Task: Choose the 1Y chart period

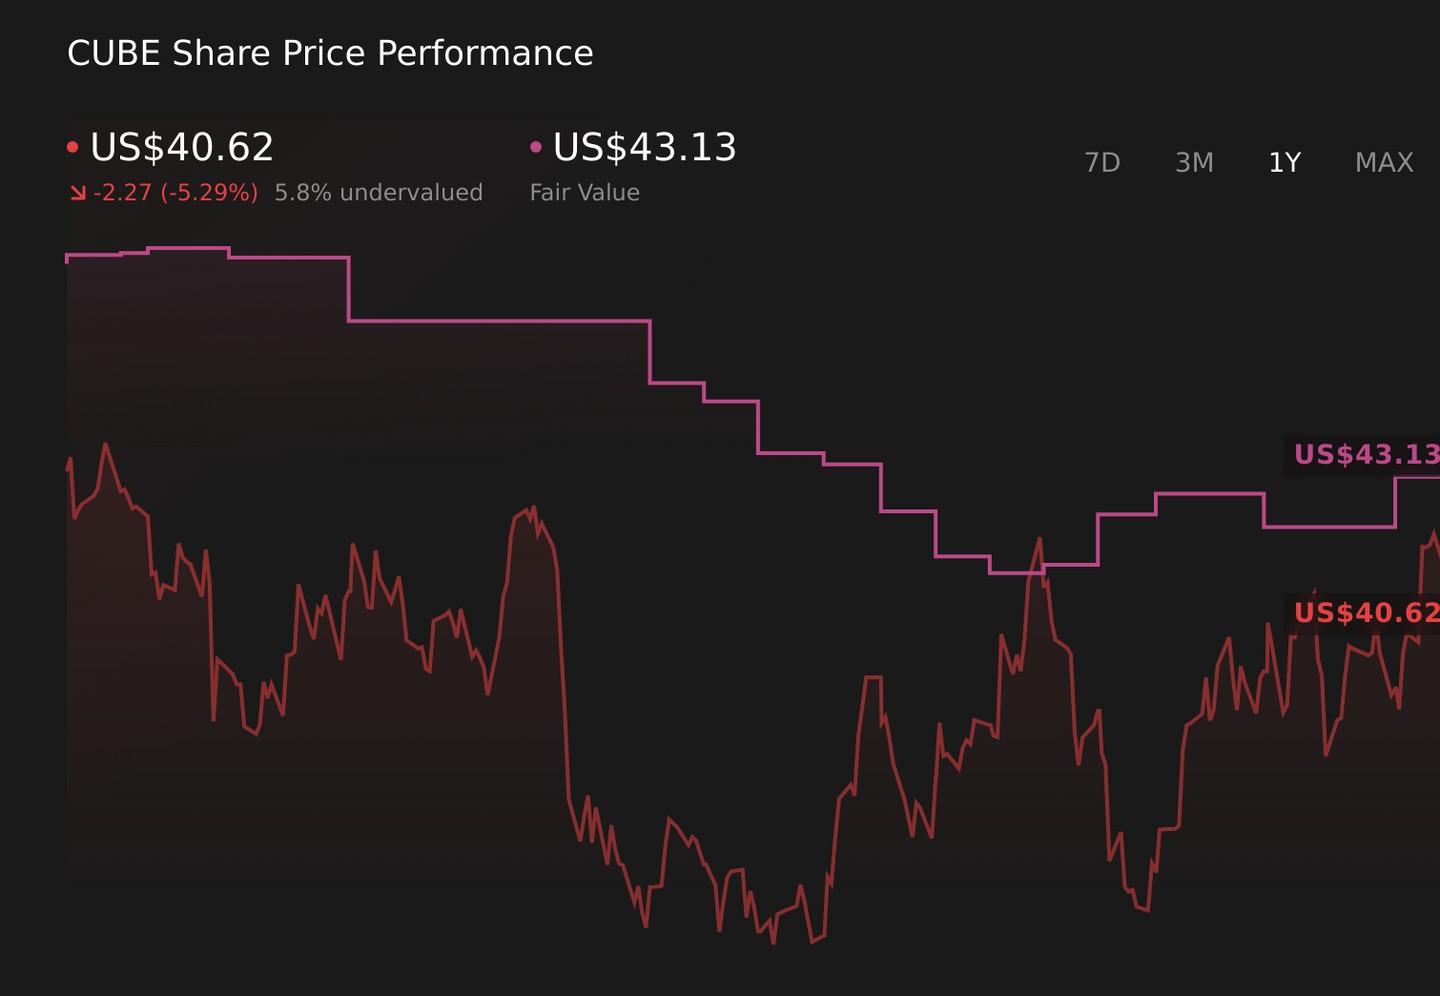Action: pyautogui.click(x=1284, y=163)
